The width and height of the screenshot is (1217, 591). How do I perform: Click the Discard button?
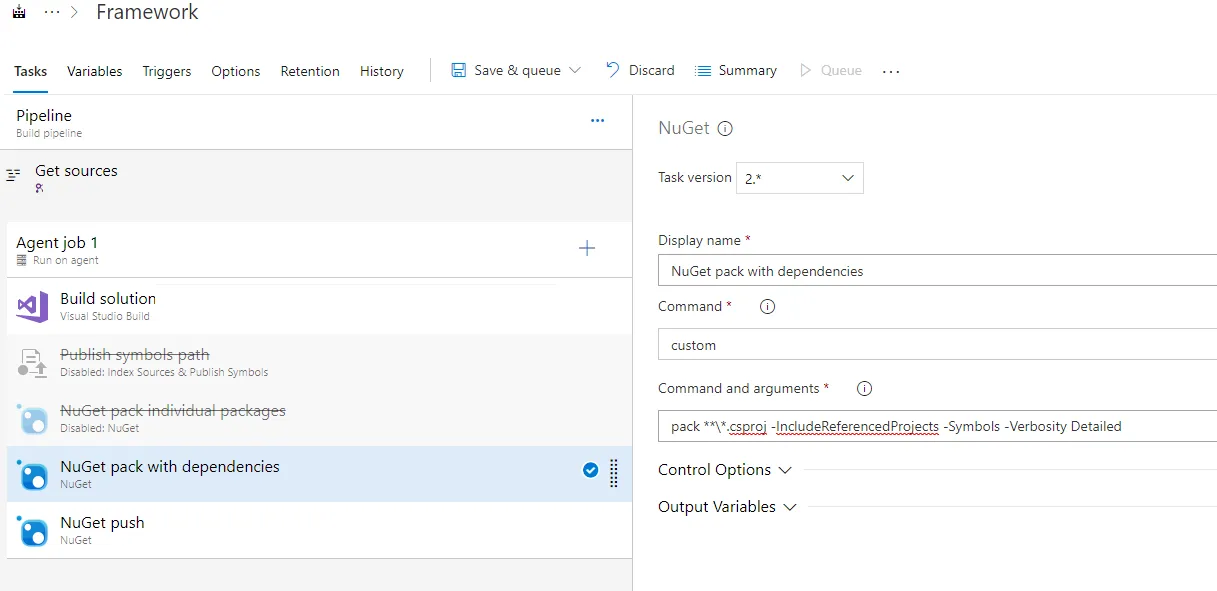click(x=640, y=71)
